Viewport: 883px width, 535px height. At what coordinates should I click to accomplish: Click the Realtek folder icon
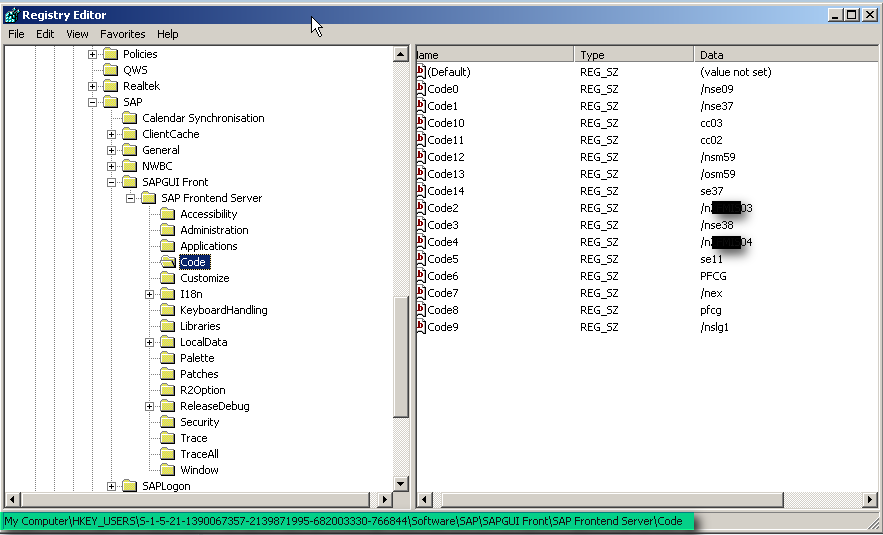coord(110,86)
